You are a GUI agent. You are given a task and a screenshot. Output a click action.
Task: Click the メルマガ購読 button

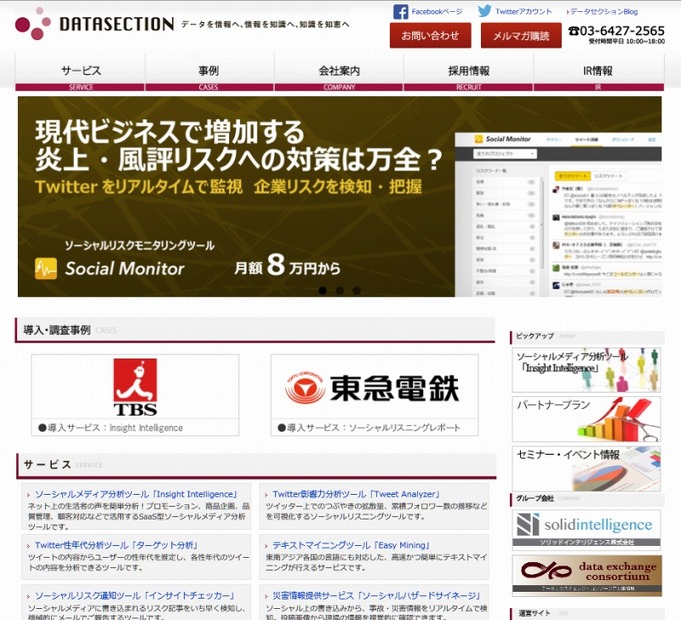pos(521,36)
